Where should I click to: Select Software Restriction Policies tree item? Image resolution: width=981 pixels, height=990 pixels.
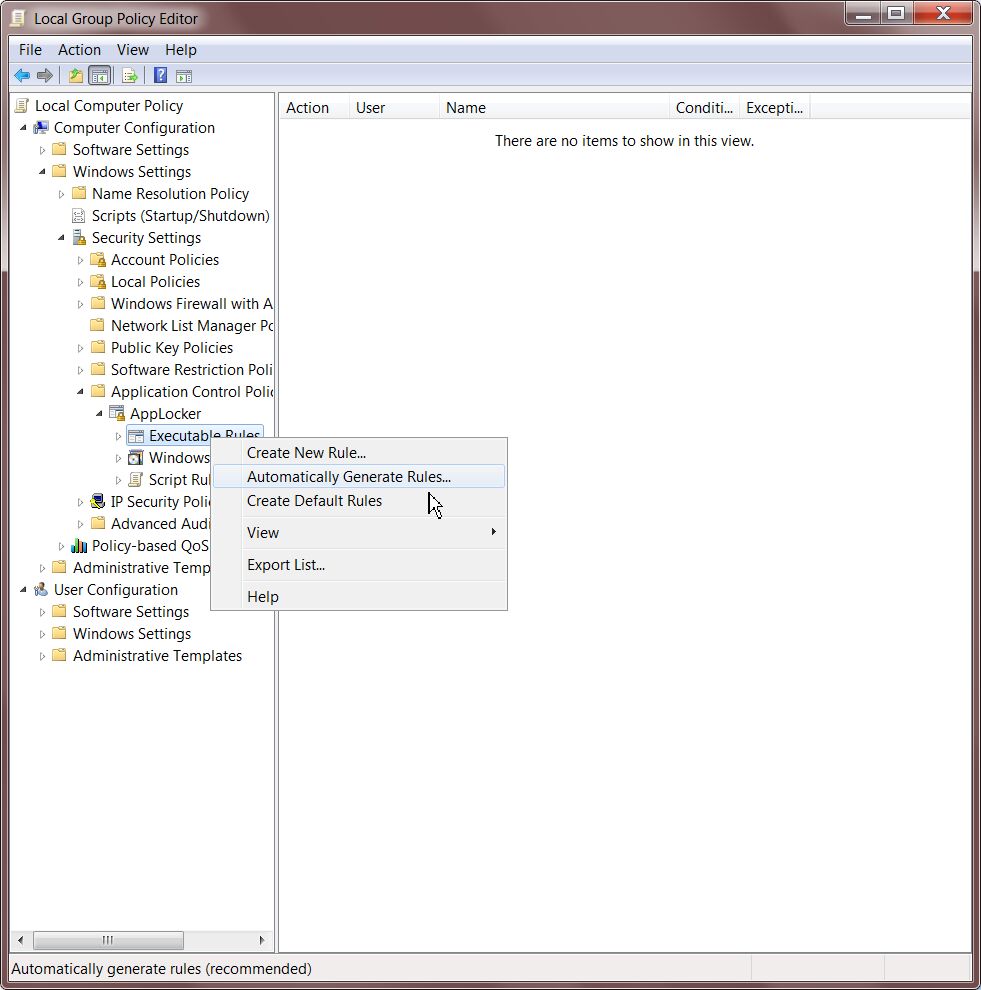click(x=191, y=369)
